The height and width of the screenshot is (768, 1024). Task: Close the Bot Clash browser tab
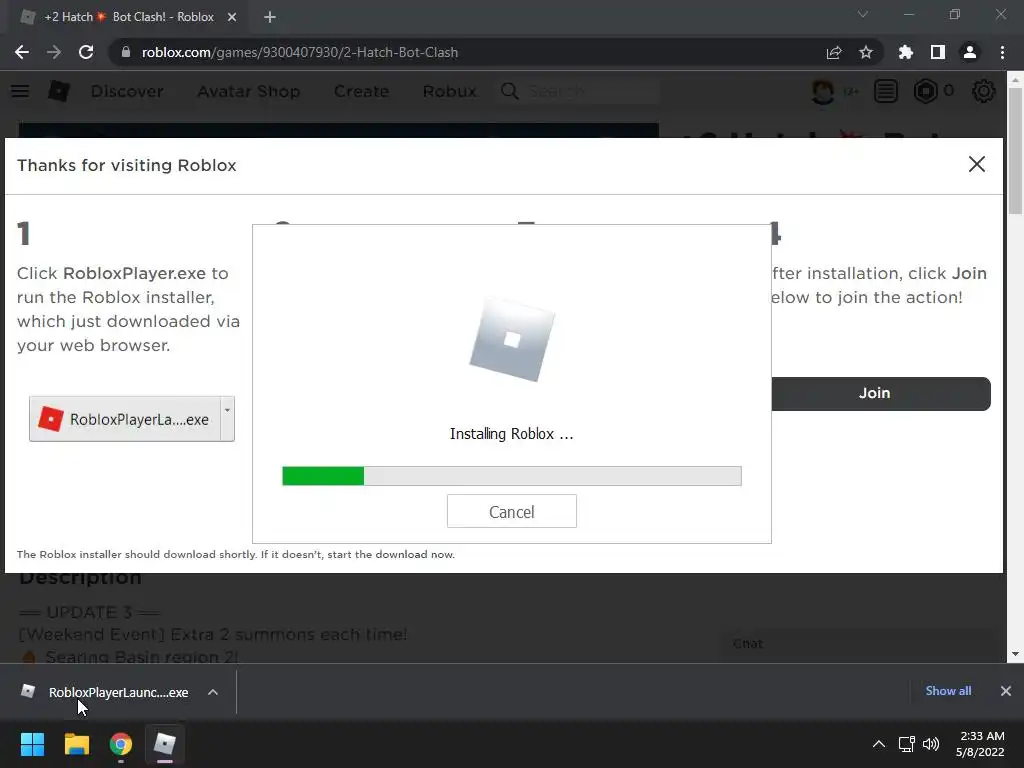click(232, 17)
